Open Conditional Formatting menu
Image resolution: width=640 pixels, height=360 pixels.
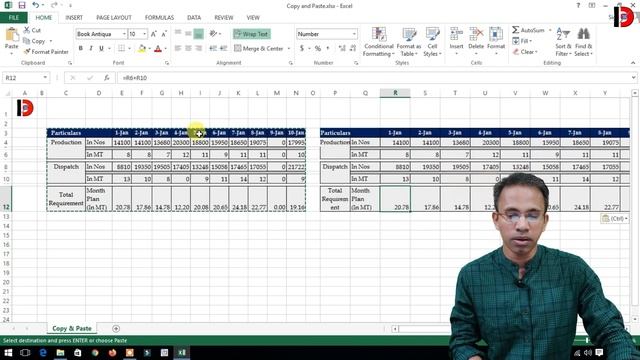point(379,42)
